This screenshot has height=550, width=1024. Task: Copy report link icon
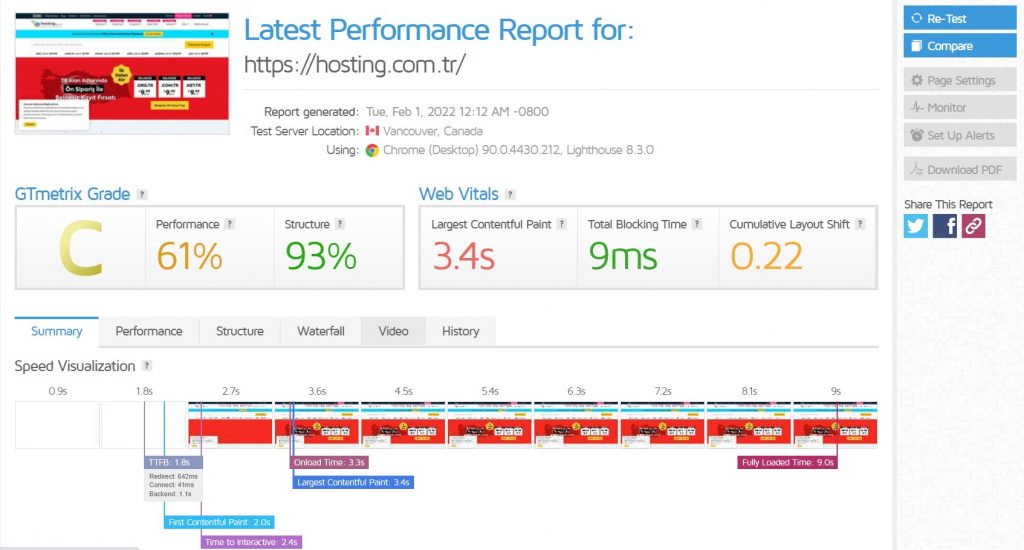[973, 226]
